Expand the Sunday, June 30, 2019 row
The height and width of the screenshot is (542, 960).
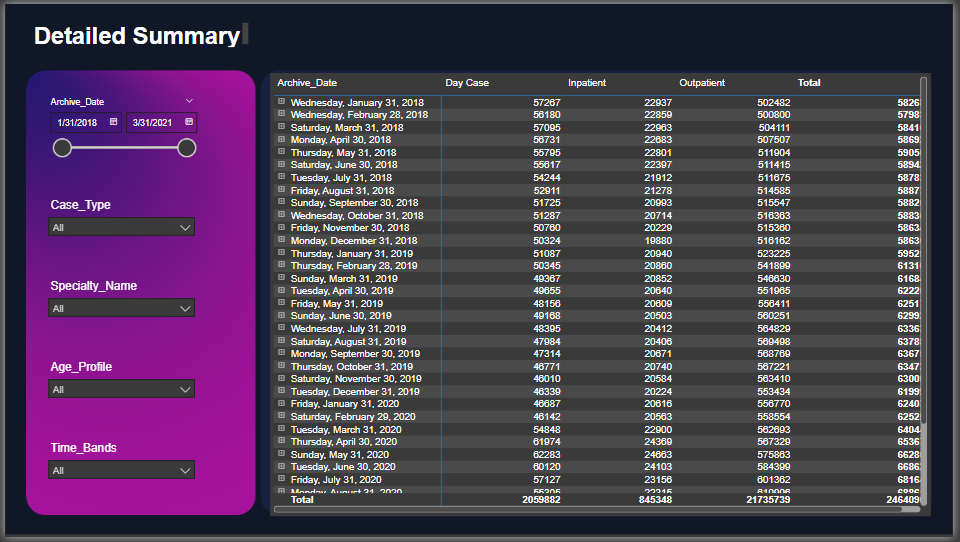(282, 315)
